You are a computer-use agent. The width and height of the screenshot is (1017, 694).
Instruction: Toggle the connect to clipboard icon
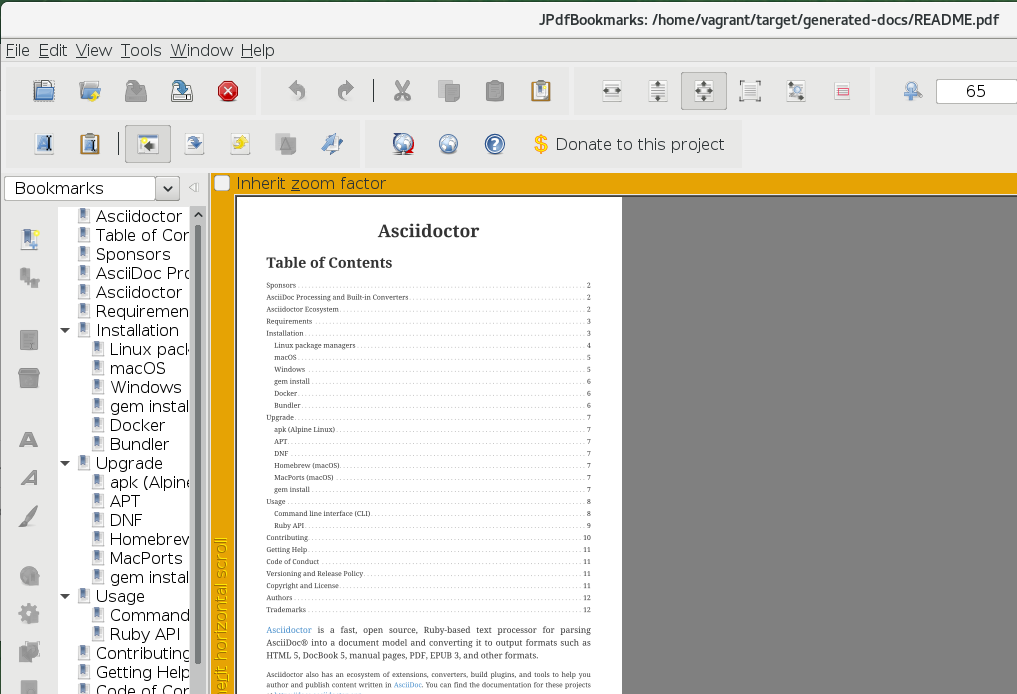(90, 143)
